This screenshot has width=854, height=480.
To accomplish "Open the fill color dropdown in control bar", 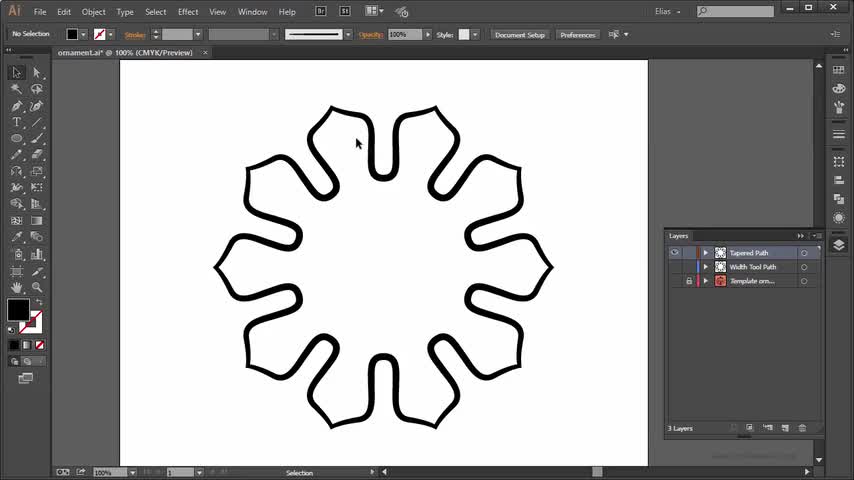I will (x=83, y=34).
